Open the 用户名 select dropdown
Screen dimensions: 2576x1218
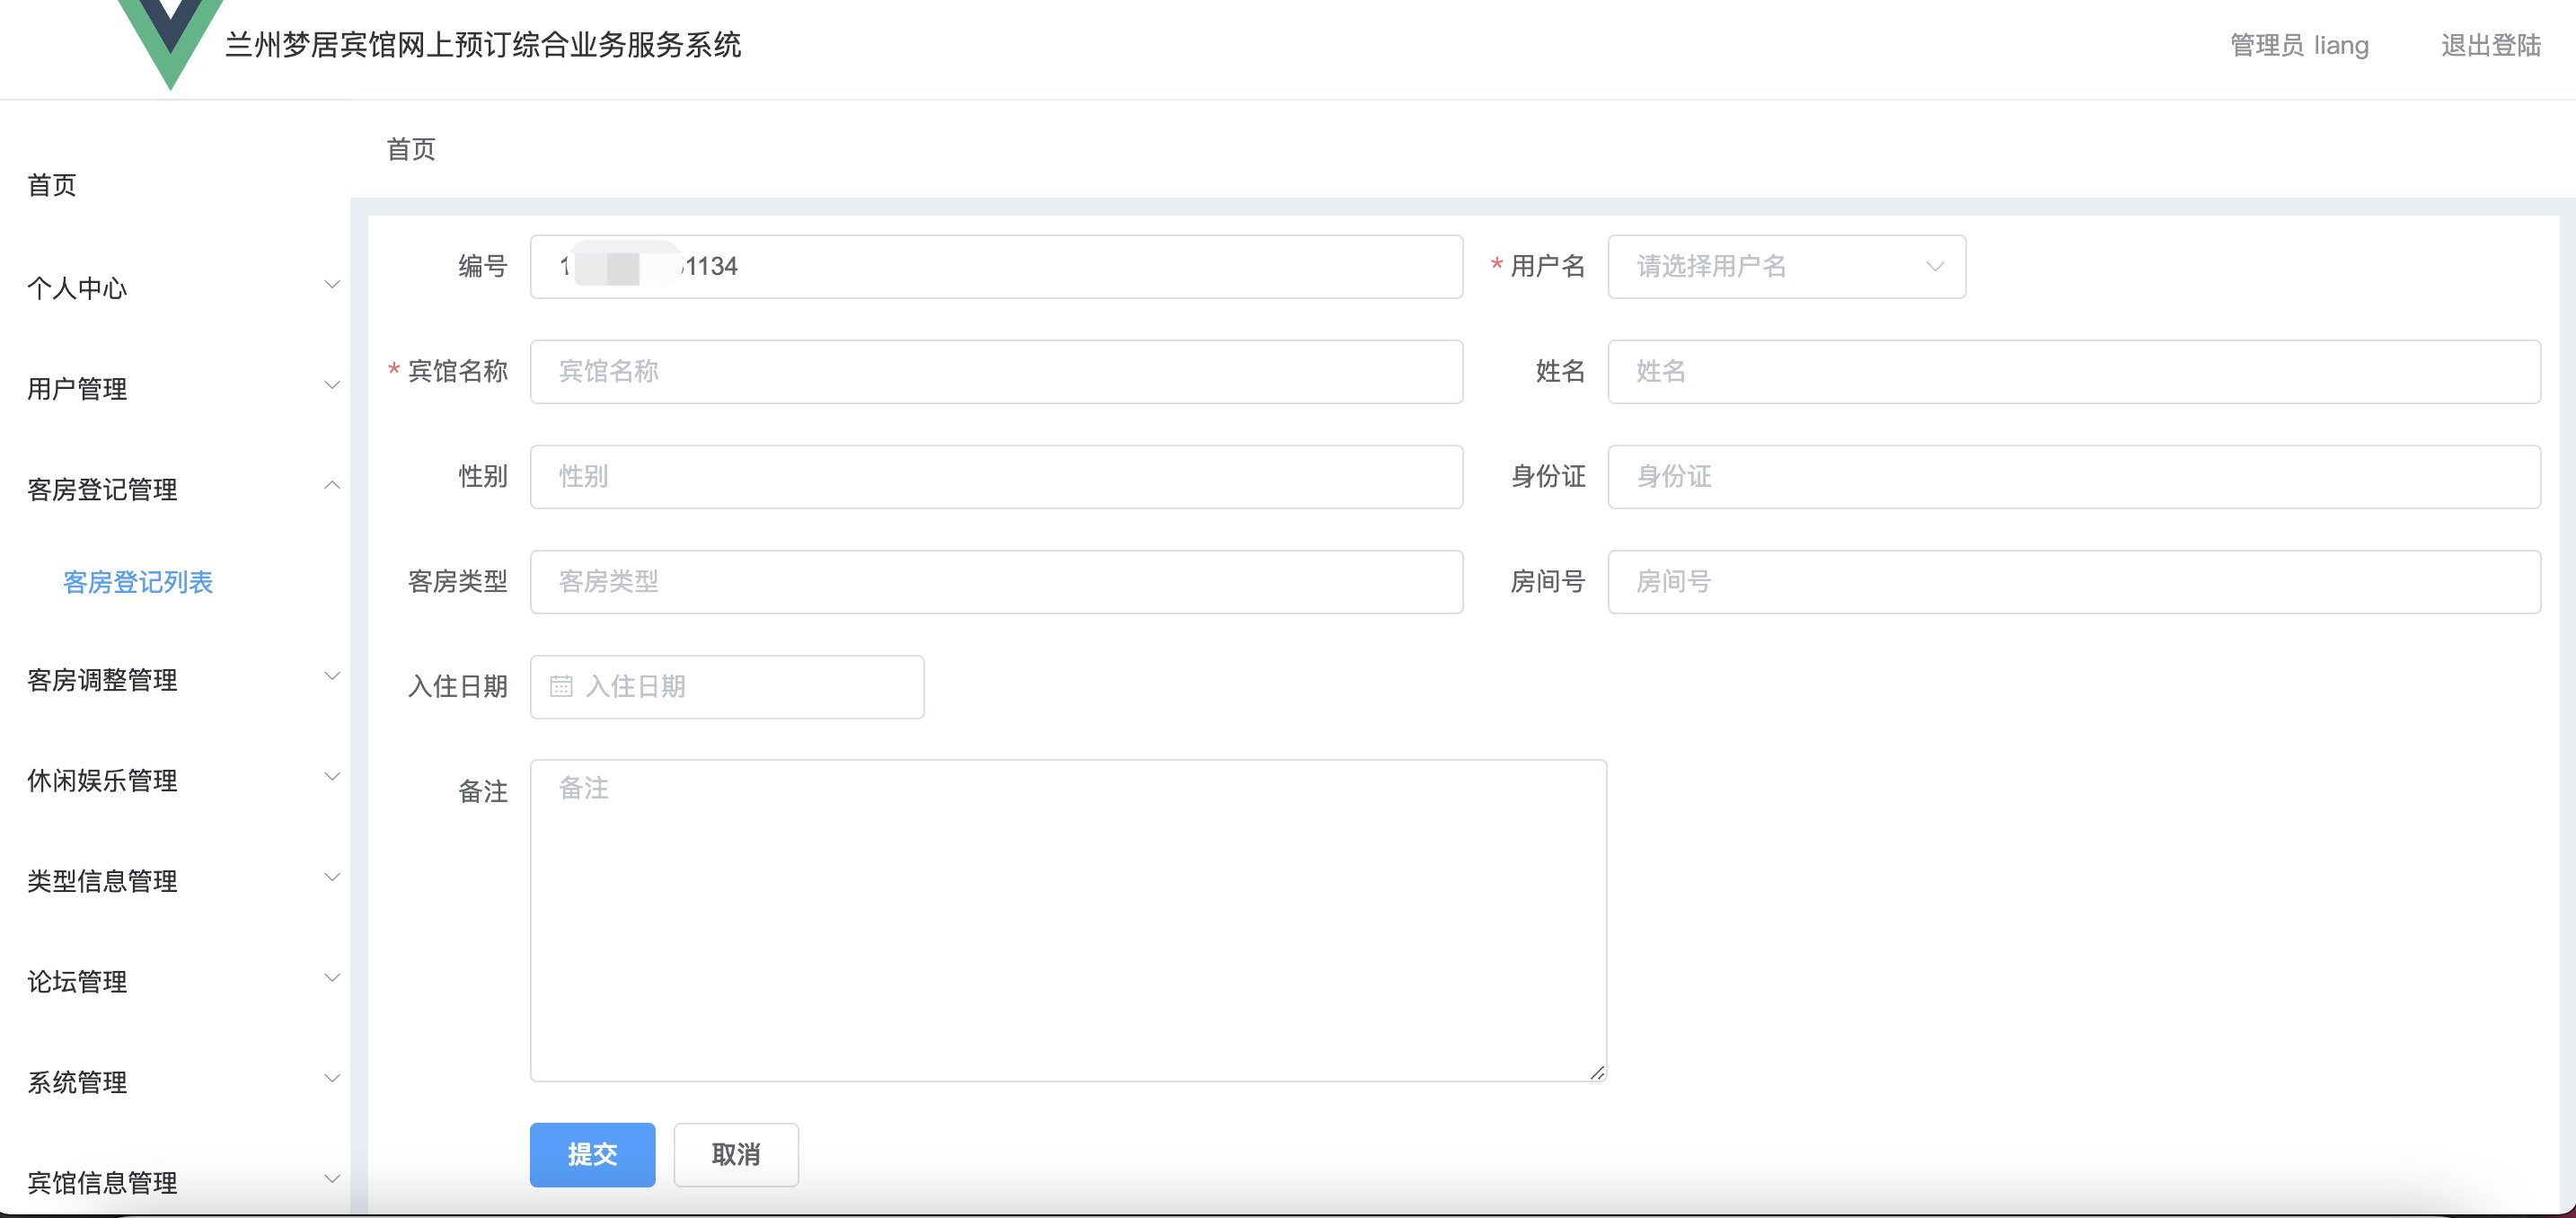click(1786, 266)
